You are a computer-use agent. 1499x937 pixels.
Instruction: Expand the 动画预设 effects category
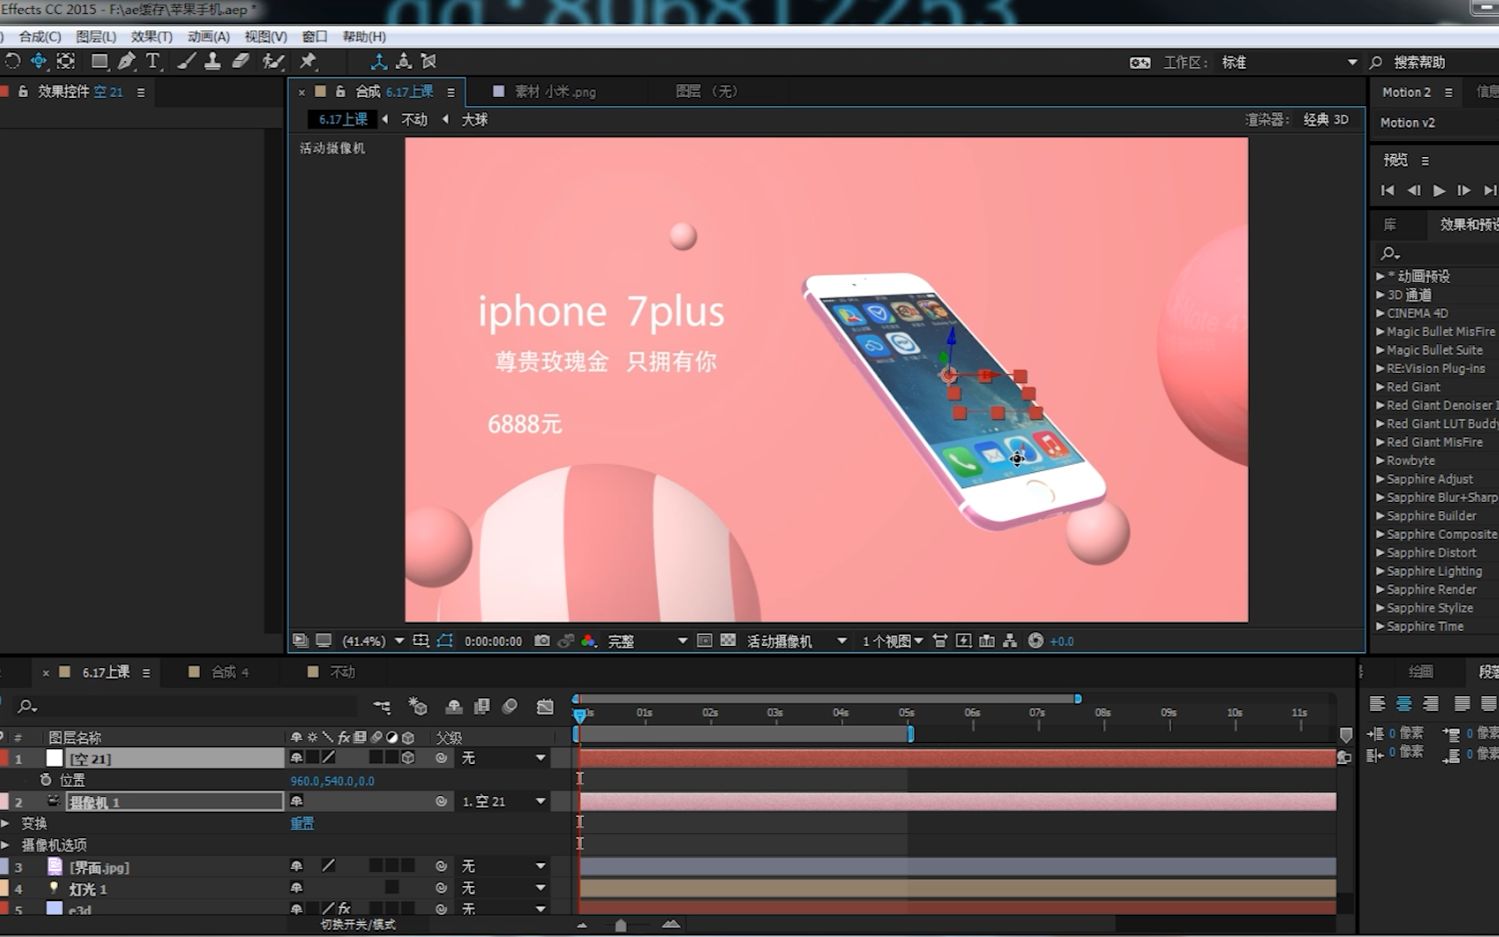click(1380, 276)
